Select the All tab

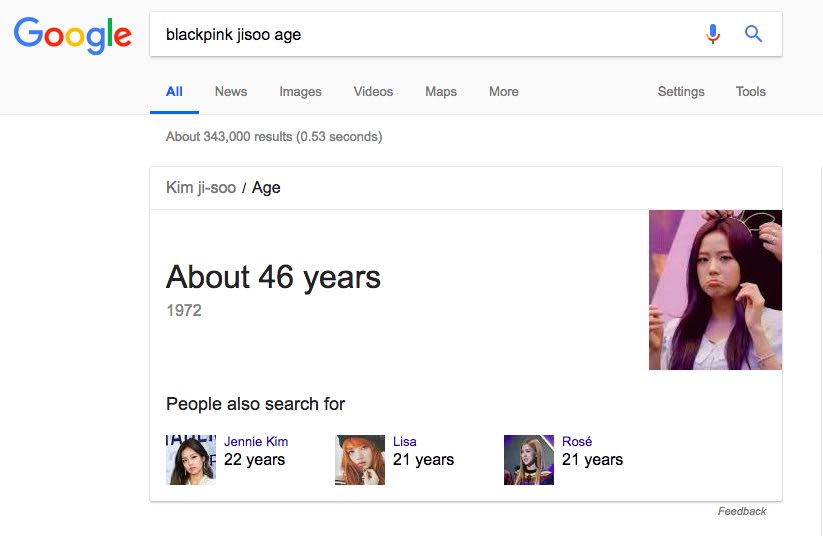174,91
